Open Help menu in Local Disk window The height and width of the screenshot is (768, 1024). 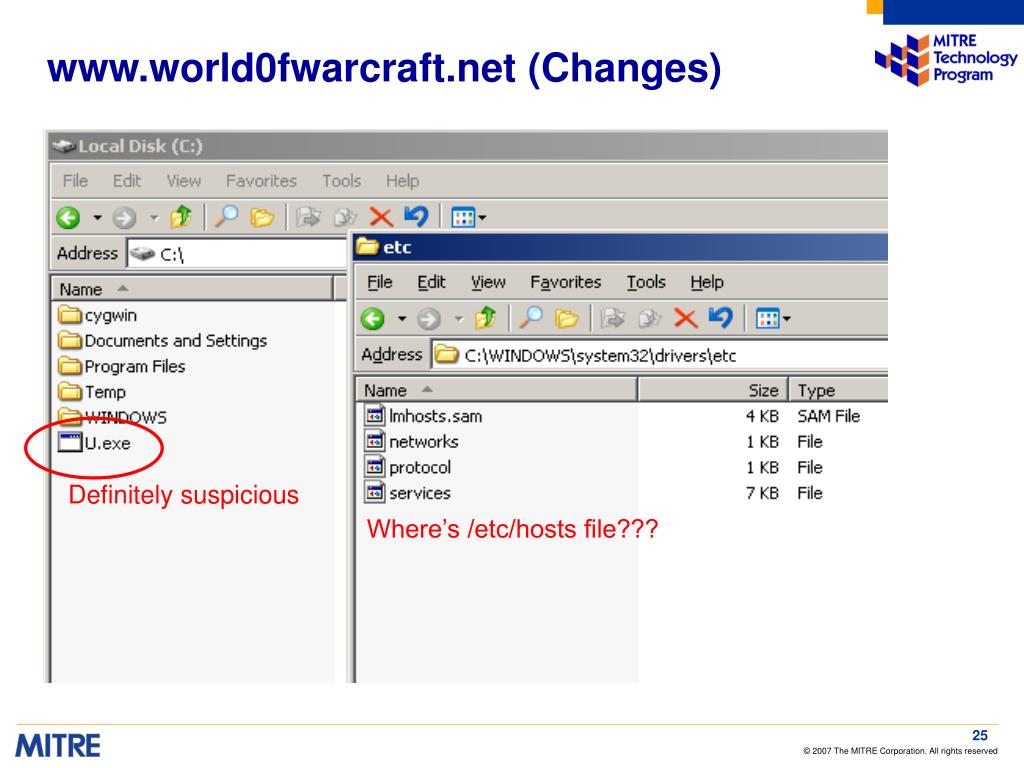(402, 181)
